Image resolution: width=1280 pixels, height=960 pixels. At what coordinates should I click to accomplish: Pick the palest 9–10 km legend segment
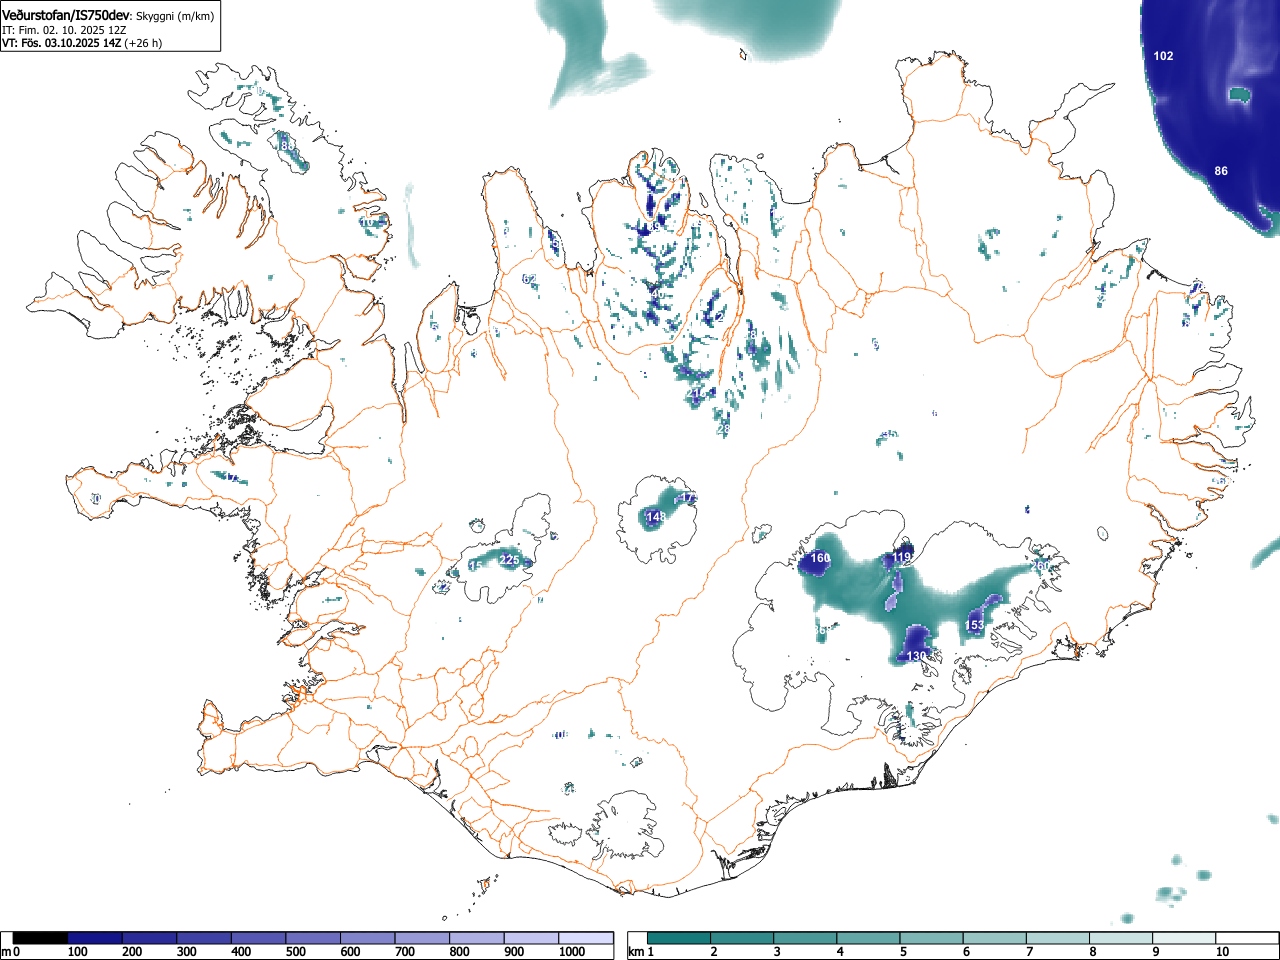pyautogui.click(x=1183, y=938)
